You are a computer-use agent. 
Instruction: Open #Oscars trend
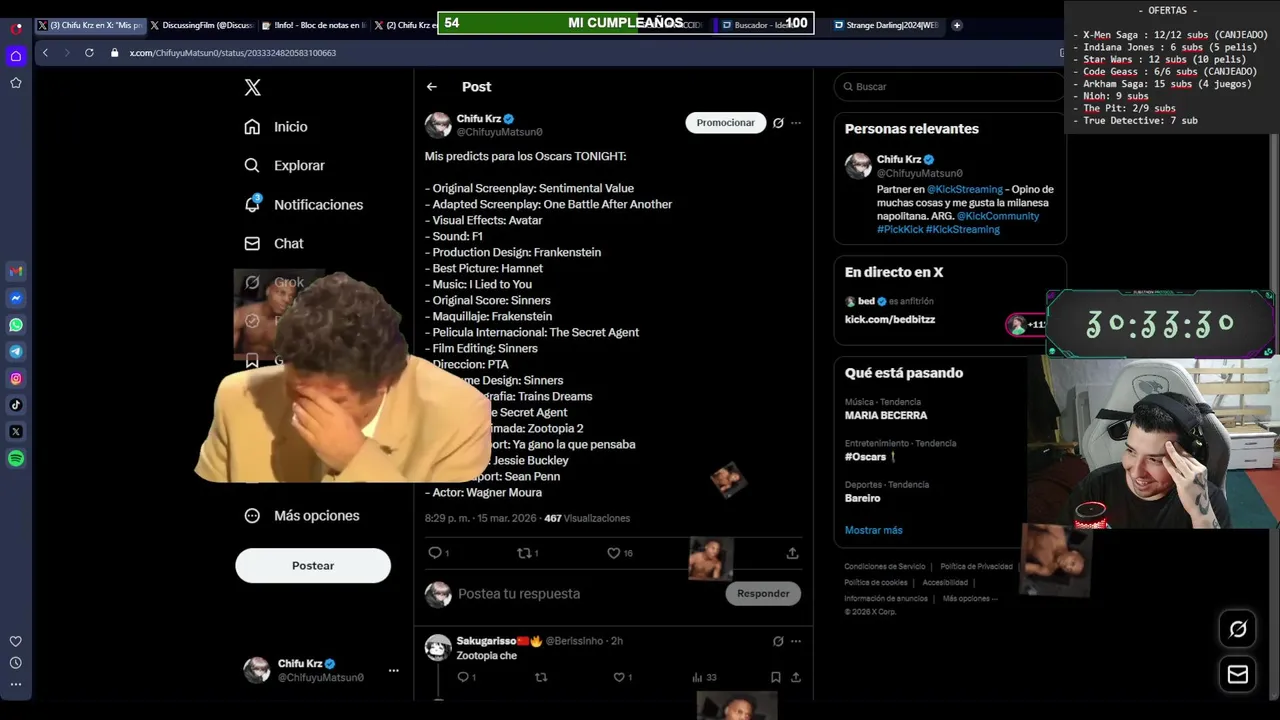(871, 457)
